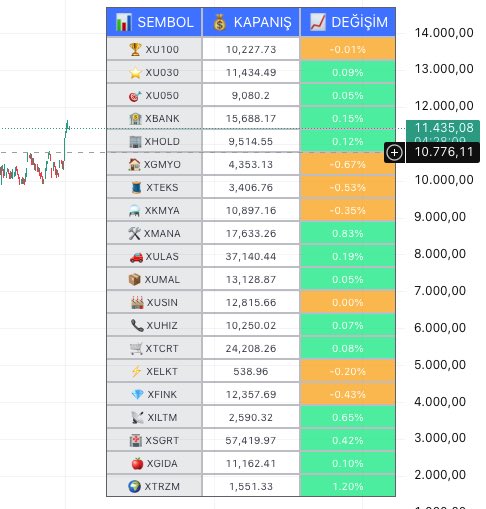
Task: Click the black 10.776,11 crosshair price label
Action: point(443,153)
